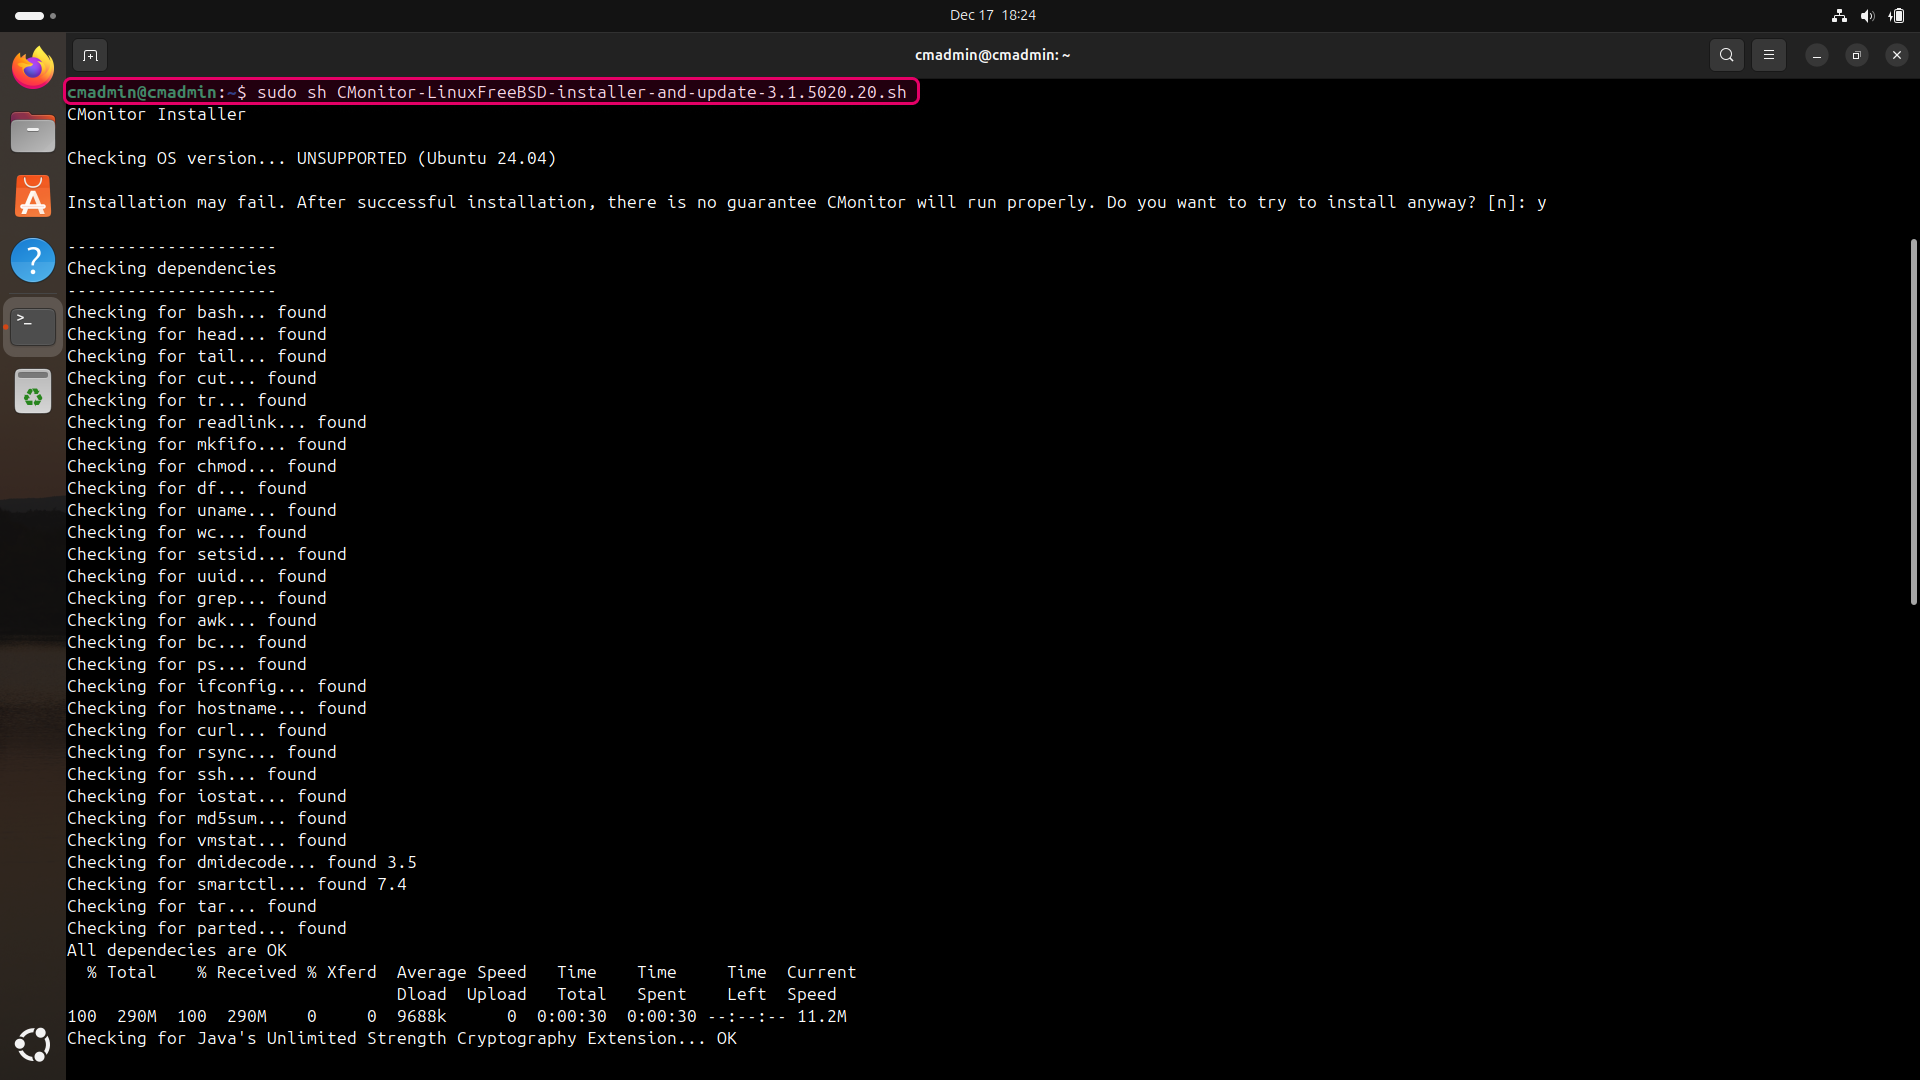Viewport: 1920px width, 1080px height.
Task: Click the 'Checking for iostat' line
Action: coord(206,796)
